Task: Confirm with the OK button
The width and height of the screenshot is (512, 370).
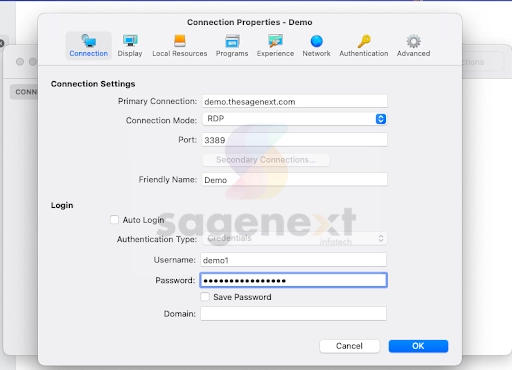Action: click(x=418, y=346)
